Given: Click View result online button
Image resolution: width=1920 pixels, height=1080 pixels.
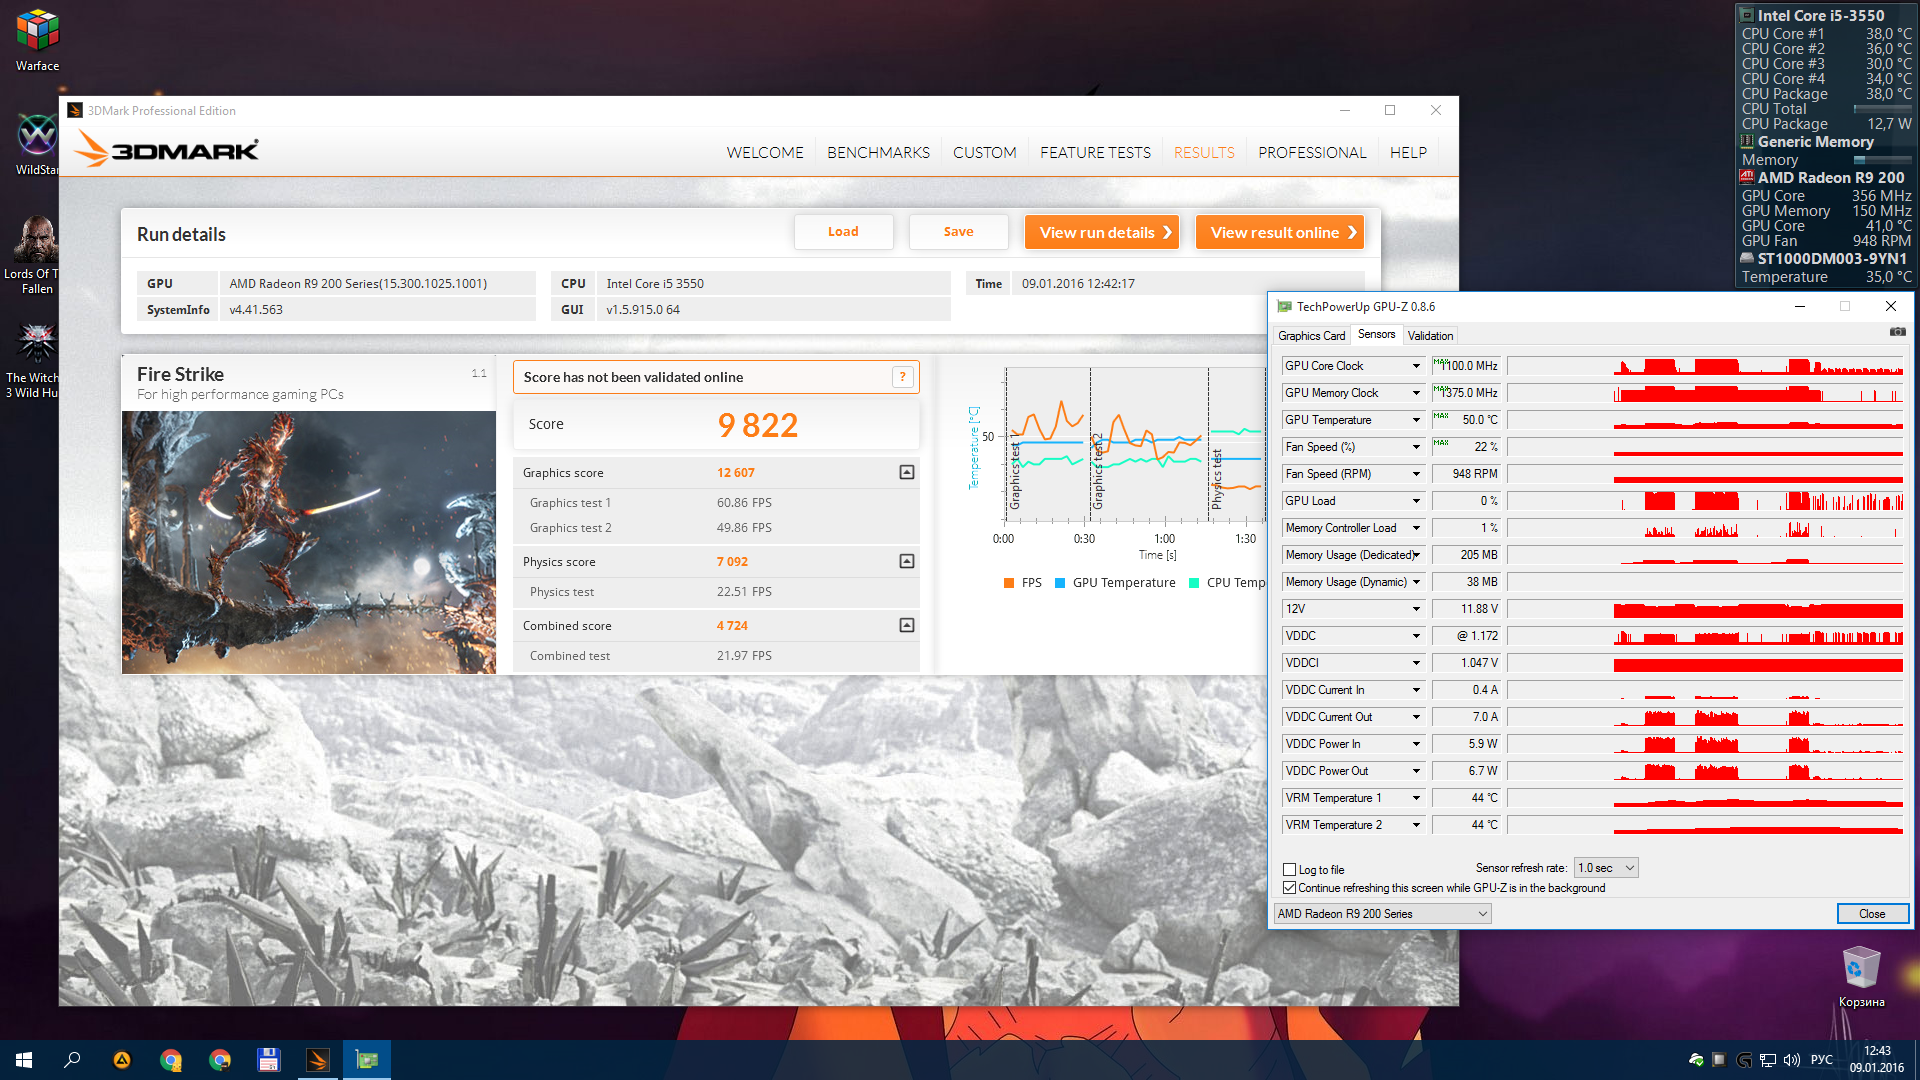Looking at the screenshot, I should coord(1280,232).
